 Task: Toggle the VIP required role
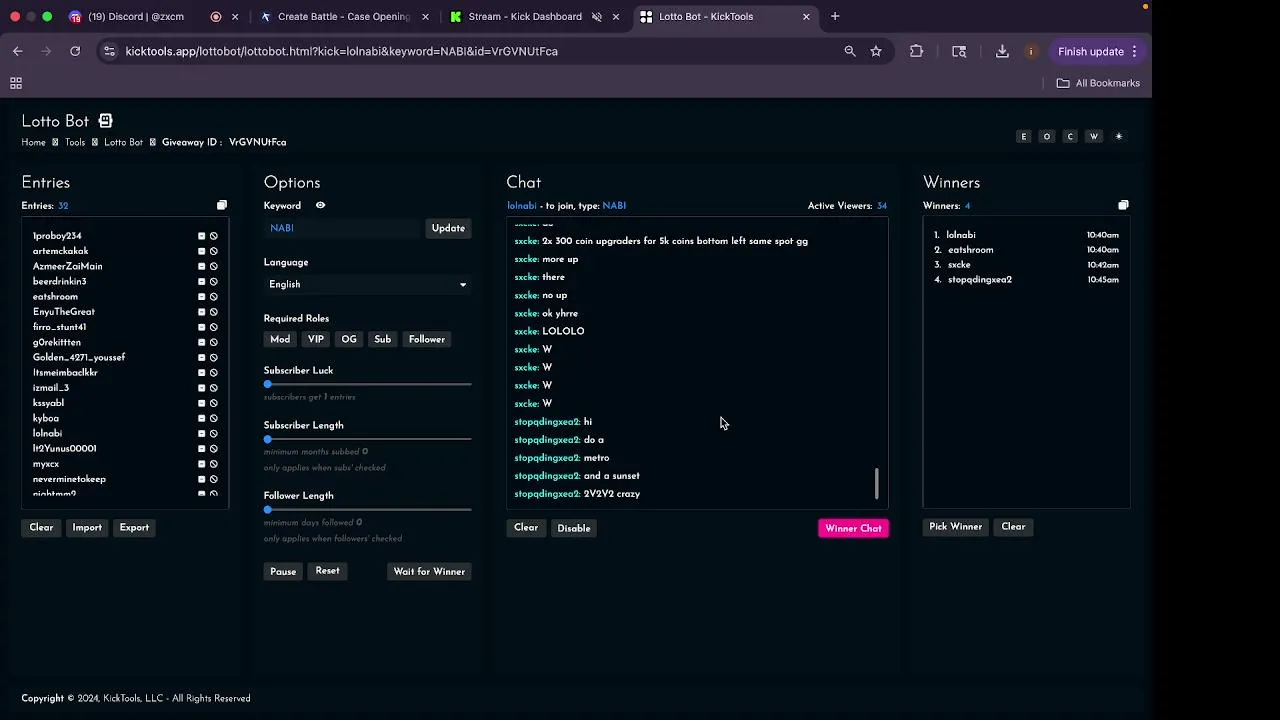click(x=316, y=339)
